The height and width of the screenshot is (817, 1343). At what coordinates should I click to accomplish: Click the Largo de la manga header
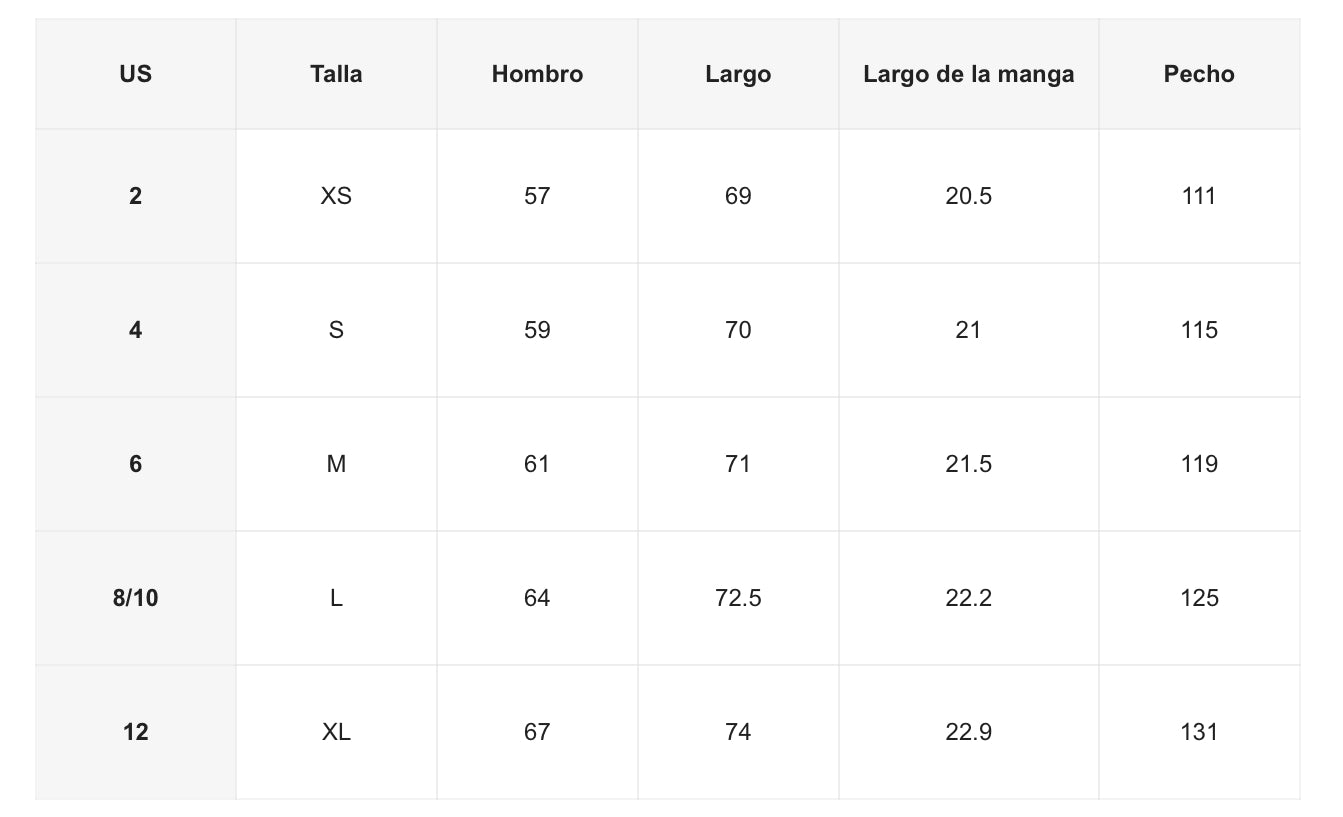pos(968,74)
